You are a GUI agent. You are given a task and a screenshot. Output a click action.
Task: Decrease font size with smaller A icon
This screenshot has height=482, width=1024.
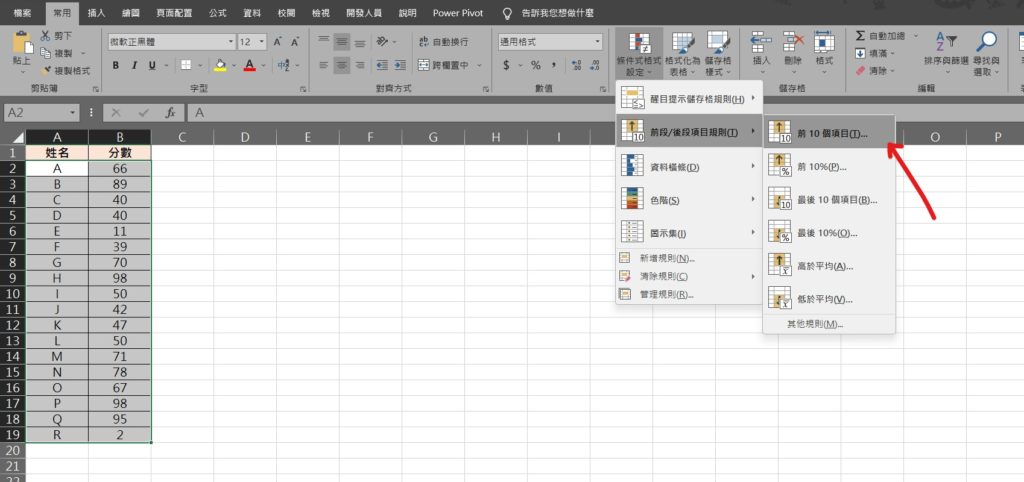coord(295,42)
